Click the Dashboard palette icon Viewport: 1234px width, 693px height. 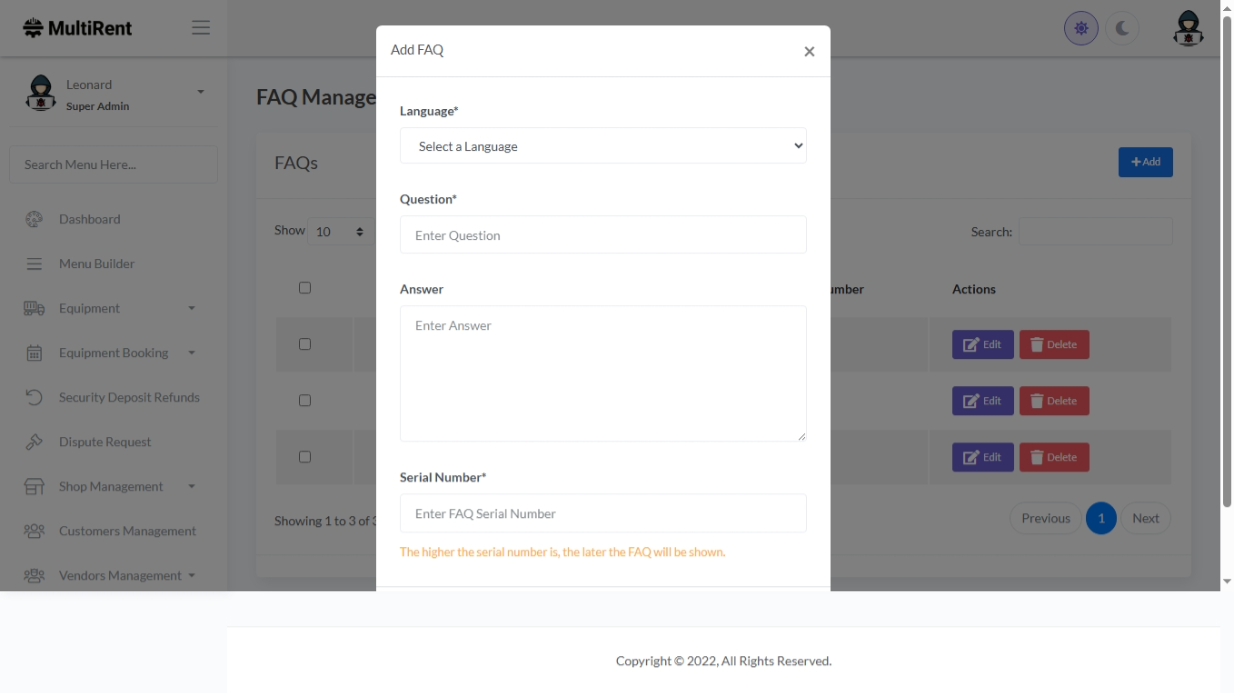34,219
